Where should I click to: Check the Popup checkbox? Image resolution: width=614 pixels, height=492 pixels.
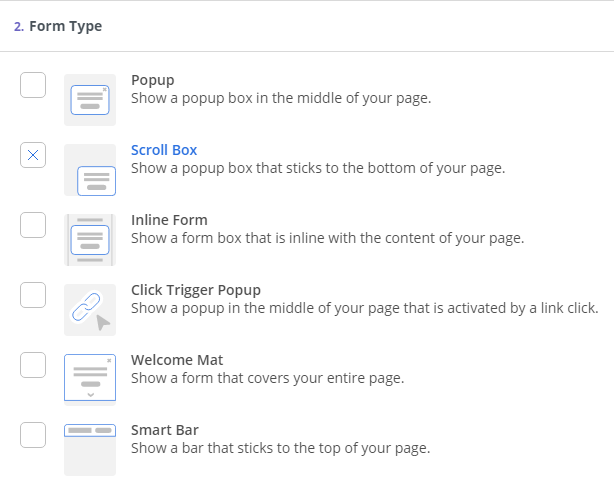(x=33, y=85)
